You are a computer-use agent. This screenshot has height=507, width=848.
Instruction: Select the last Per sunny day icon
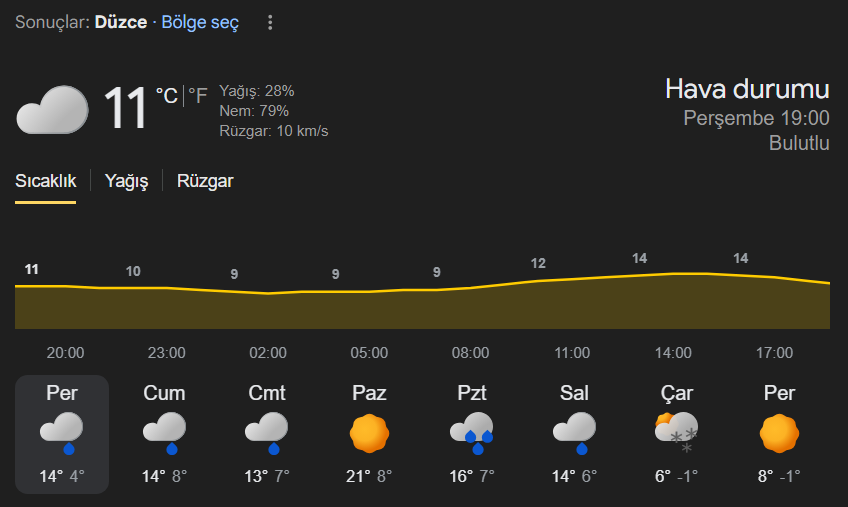779,432
